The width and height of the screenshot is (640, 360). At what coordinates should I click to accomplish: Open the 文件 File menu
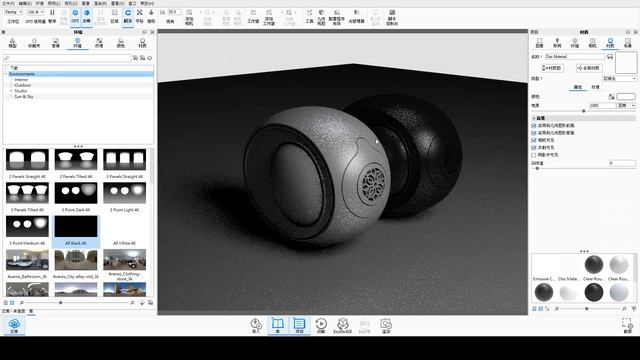(8, 3)
